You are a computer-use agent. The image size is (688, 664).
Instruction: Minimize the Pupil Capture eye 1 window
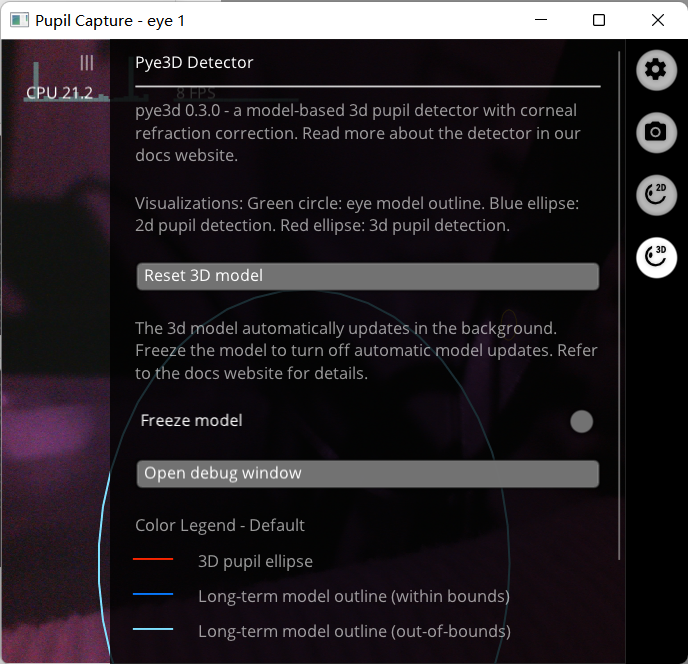[541, 20]
